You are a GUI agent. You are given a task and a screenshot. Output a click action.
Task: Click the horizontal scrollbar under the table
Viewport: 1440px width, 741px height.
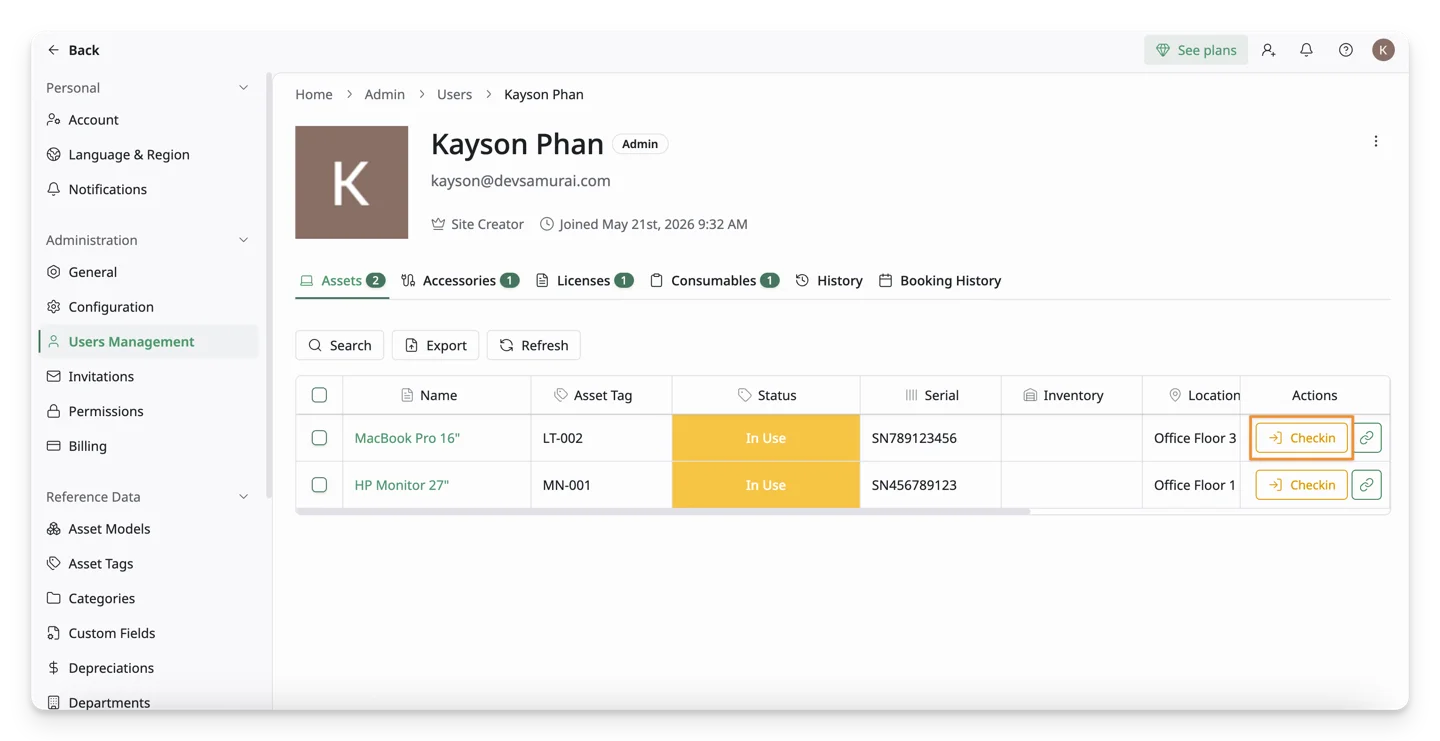point(663,512)
